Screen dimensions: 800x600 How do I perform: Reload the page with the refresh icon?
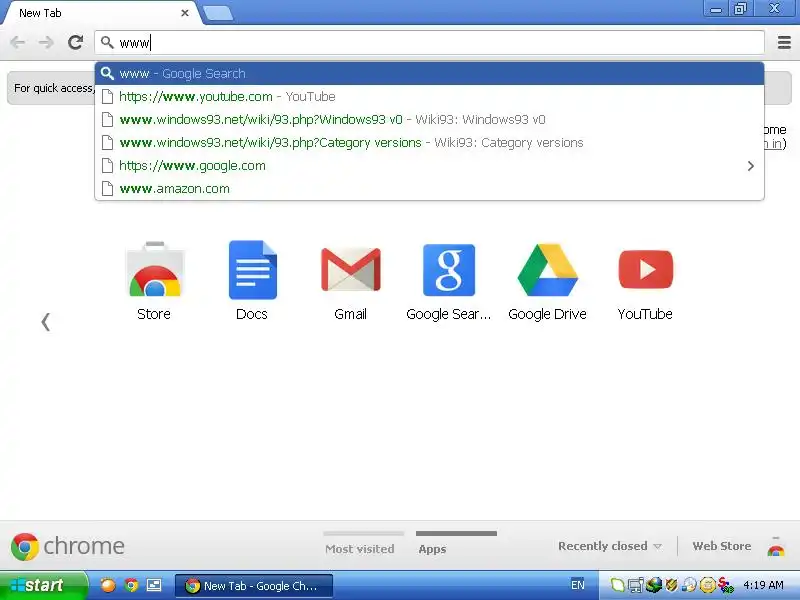coord(76,42)
